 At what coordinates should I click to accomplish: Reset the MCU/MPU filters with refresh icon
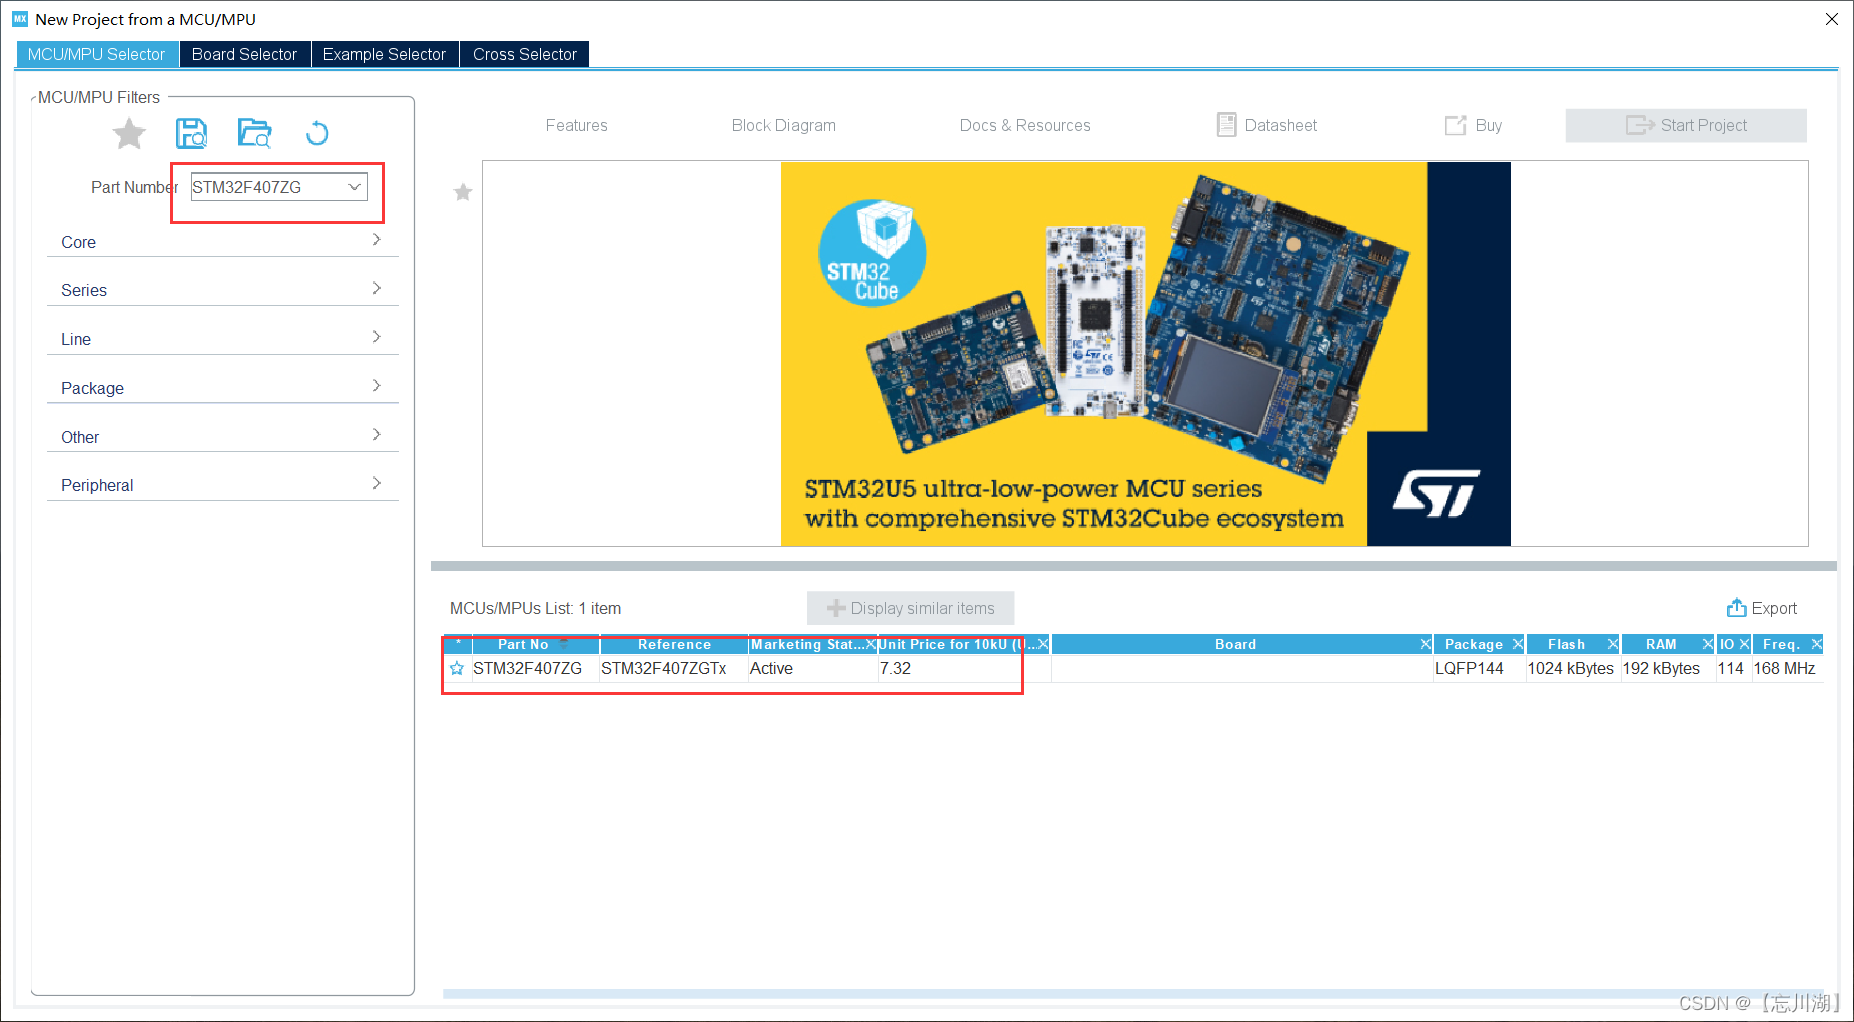[317, 132]
